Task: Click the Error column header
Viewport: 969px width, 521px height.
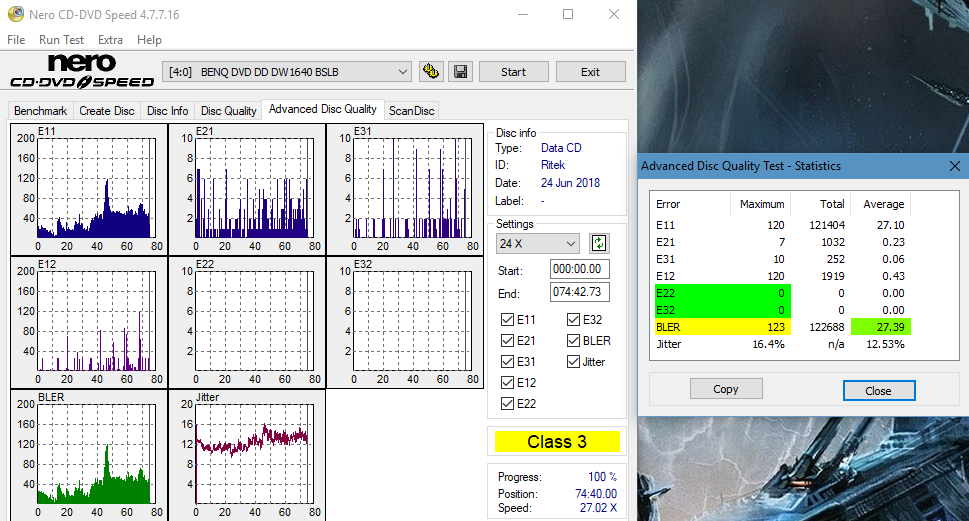Action: click(x=668, y=204)
